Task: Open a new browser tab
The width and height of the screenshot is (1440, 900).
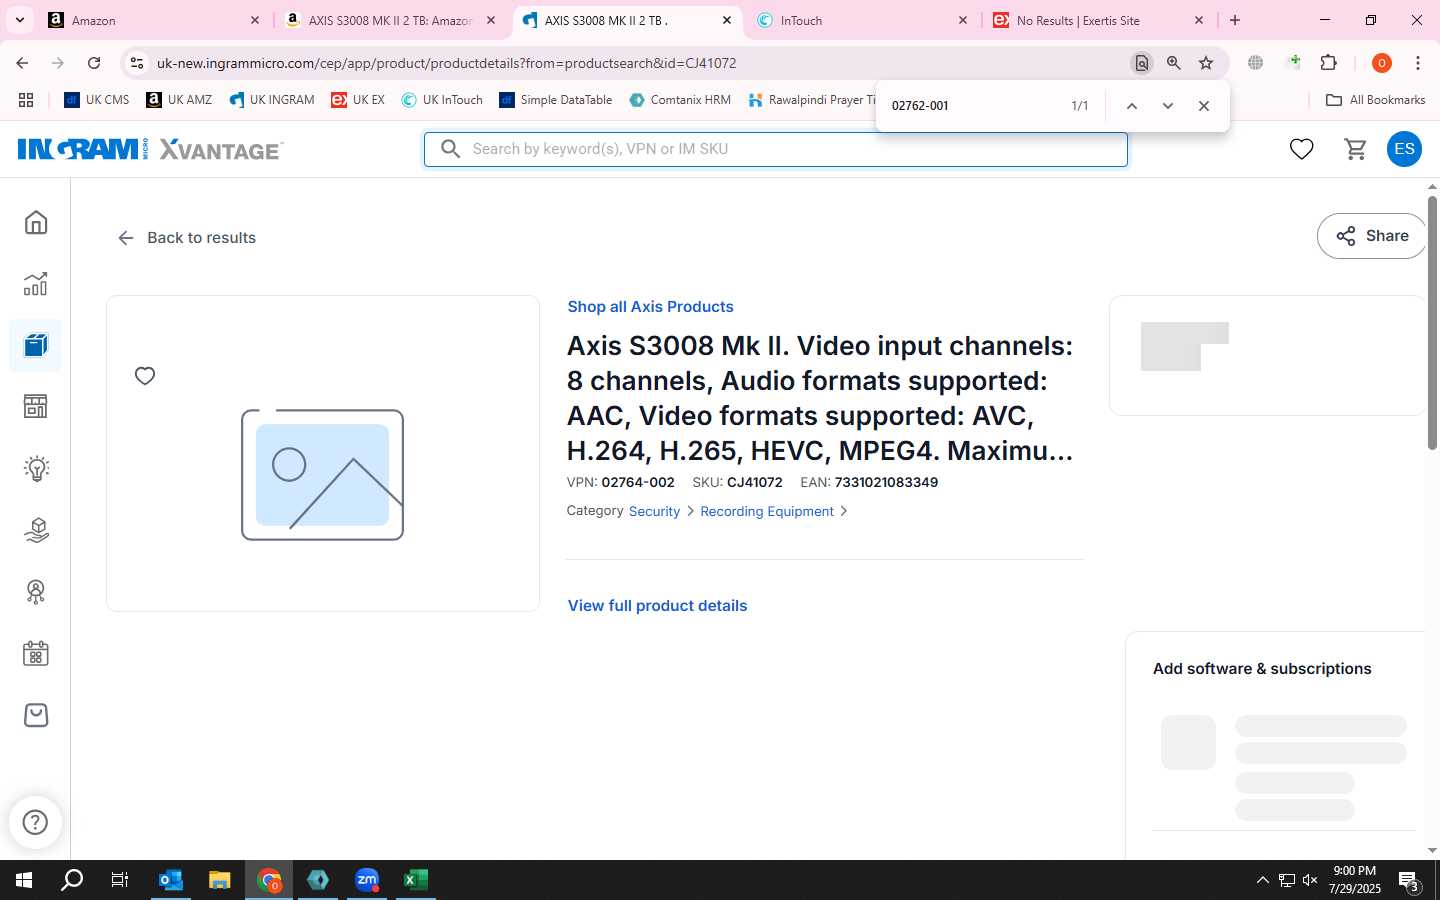Action: [x=1235, y=20]
